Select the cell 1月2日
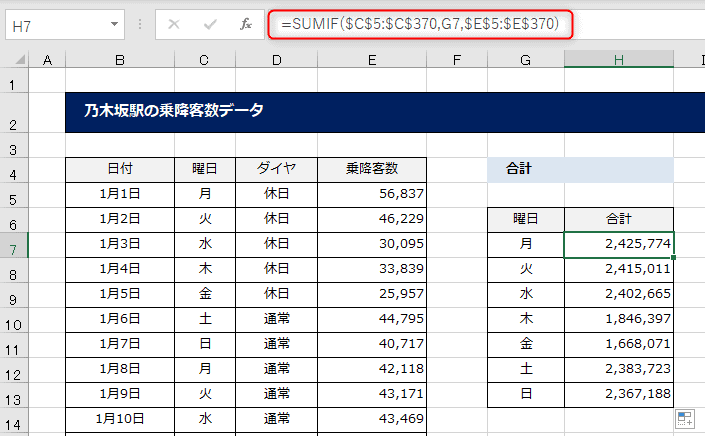The image size is (705, 436). 120,220
